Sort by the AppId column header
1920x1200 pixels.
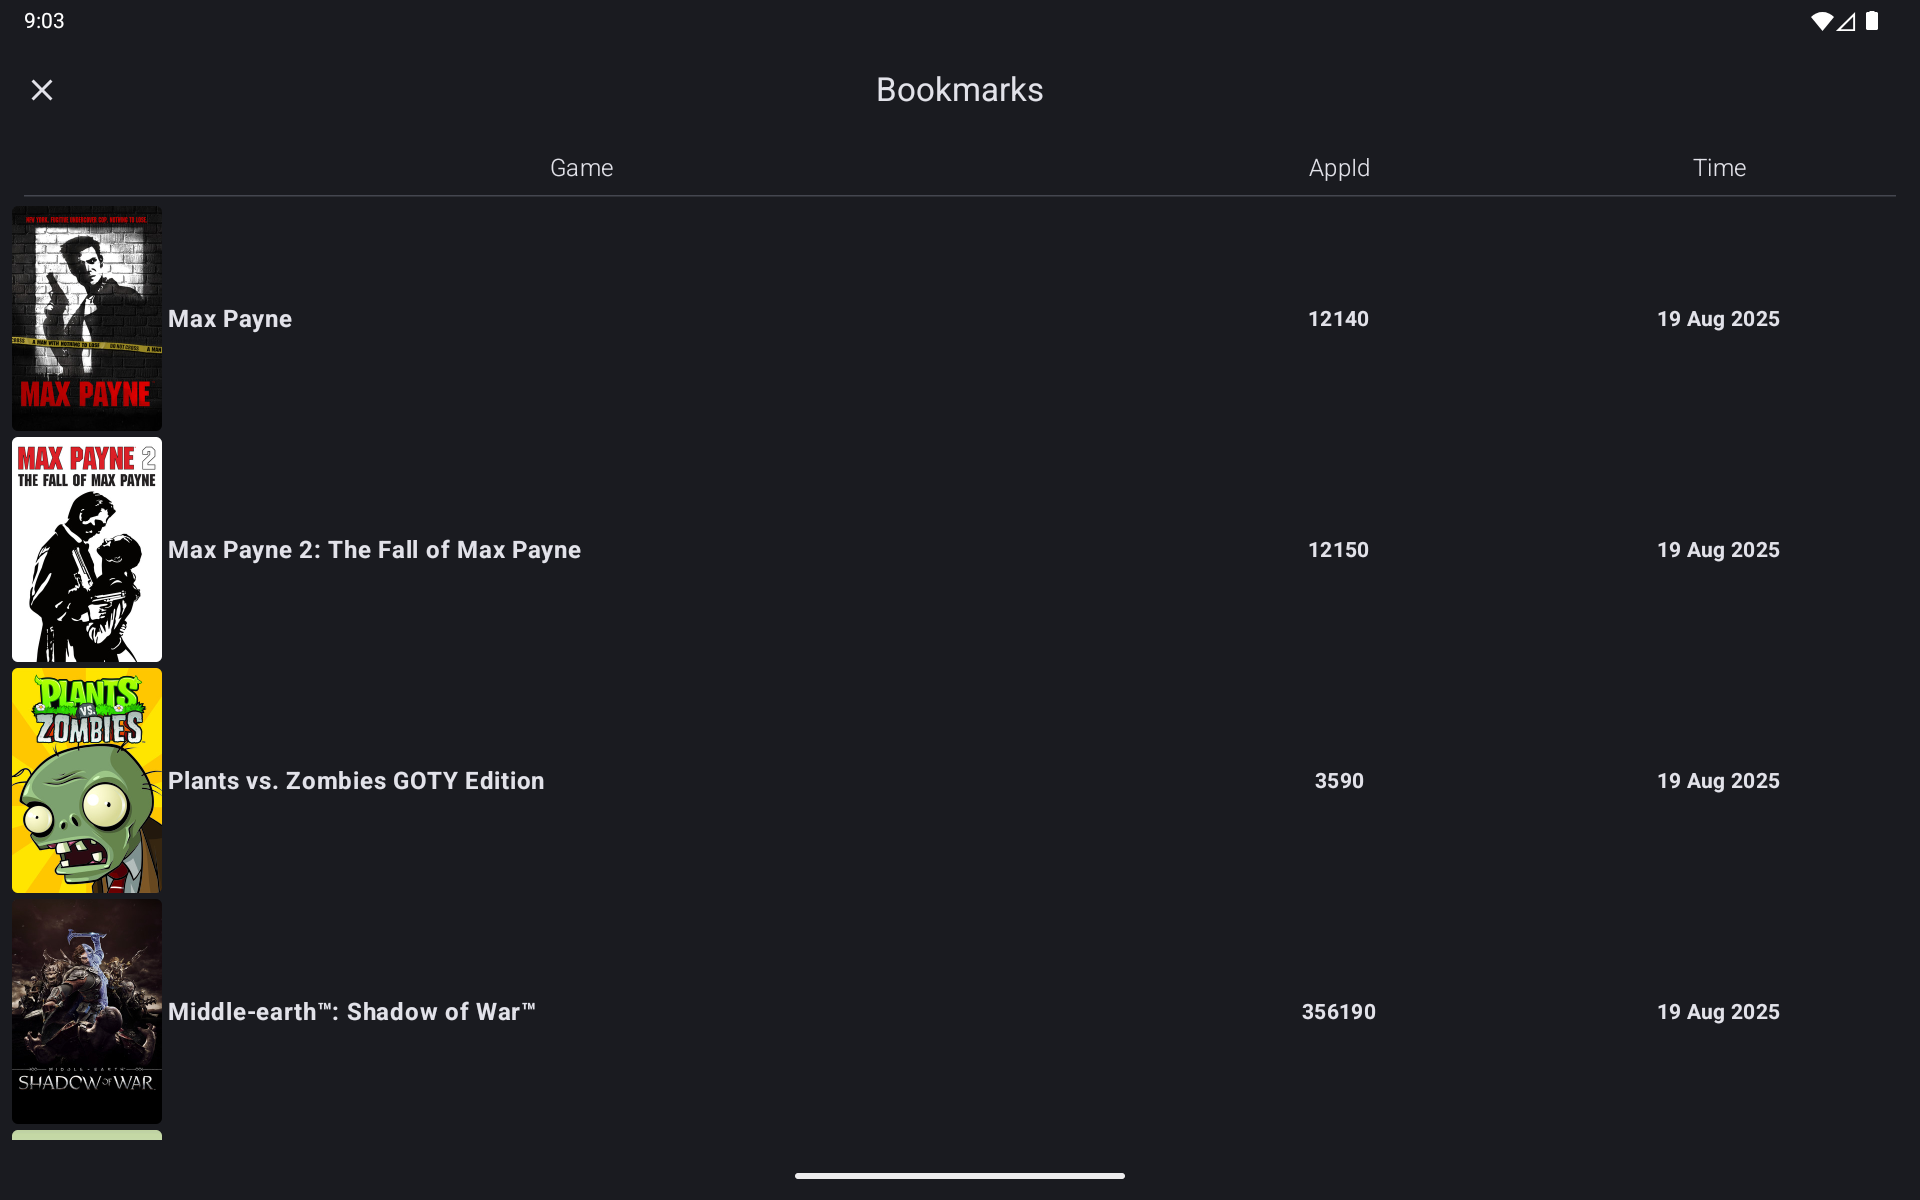tap(1339, 168)
